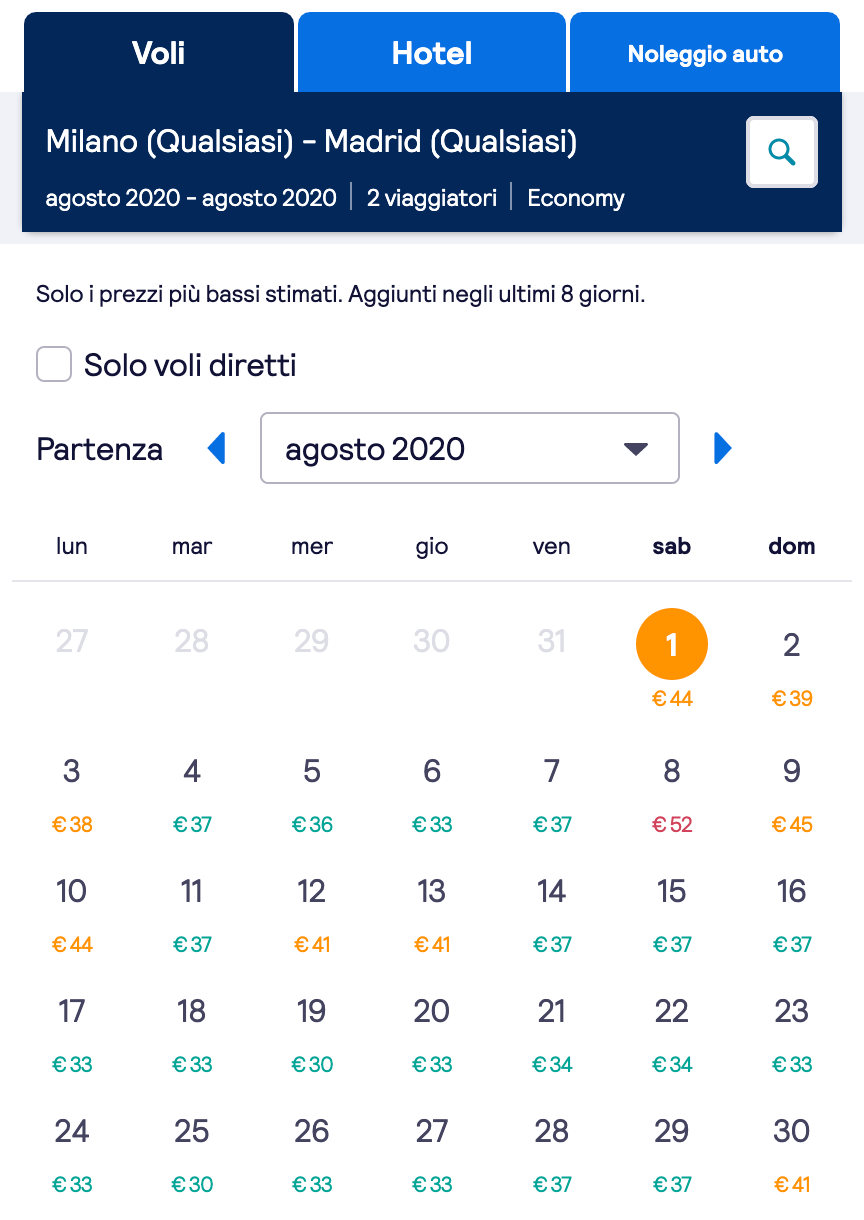Switch to the Hotel tab
Viewport: 864px width, 1220px height.
click(x=432, y=53)
